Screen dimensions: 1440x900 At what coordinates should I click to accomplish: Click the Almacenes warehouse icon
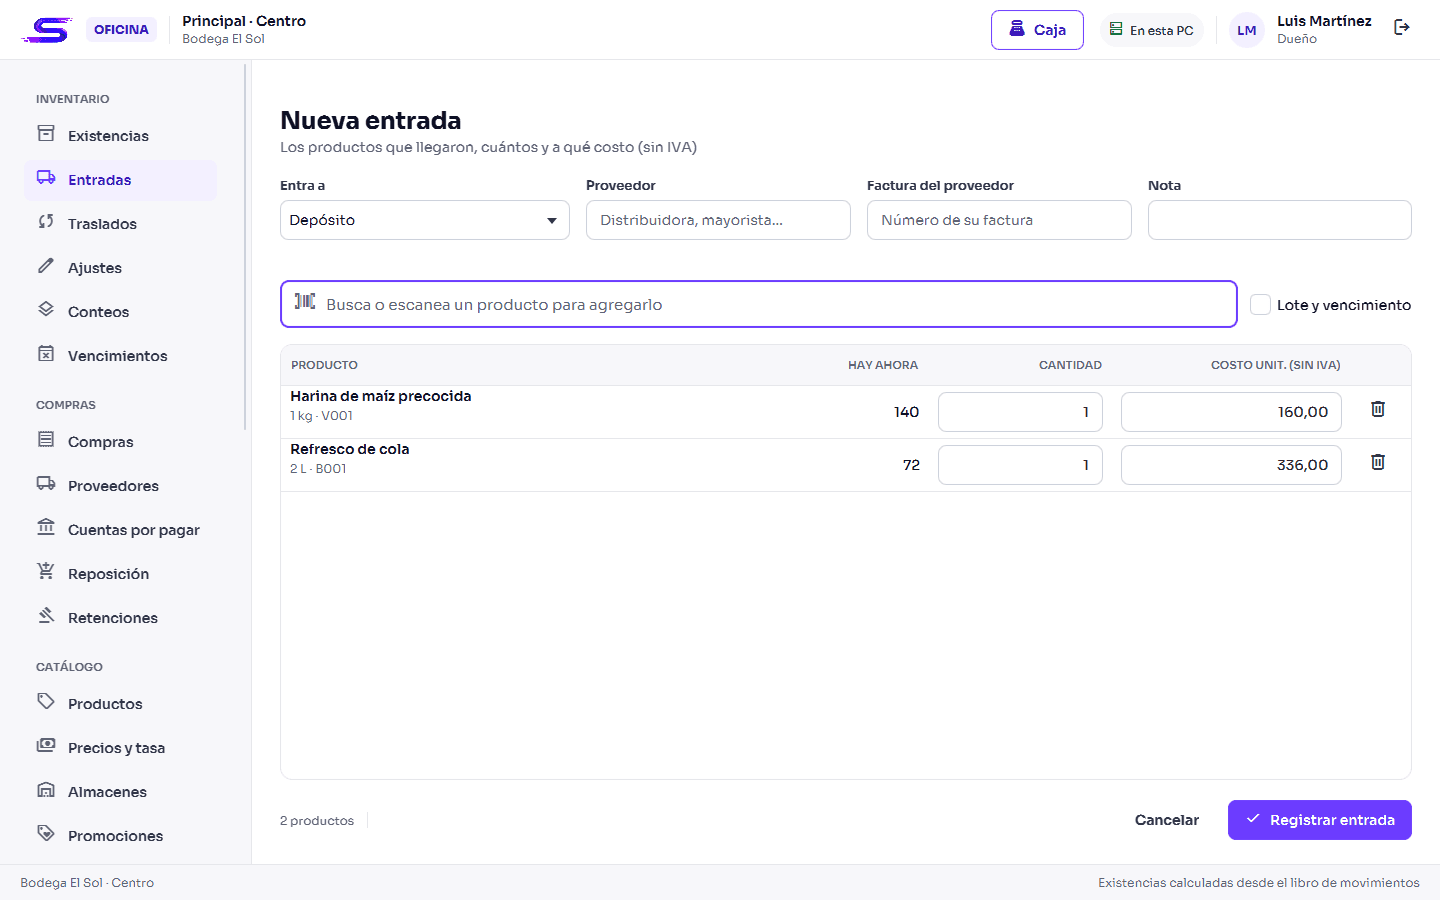coord(46,790)
